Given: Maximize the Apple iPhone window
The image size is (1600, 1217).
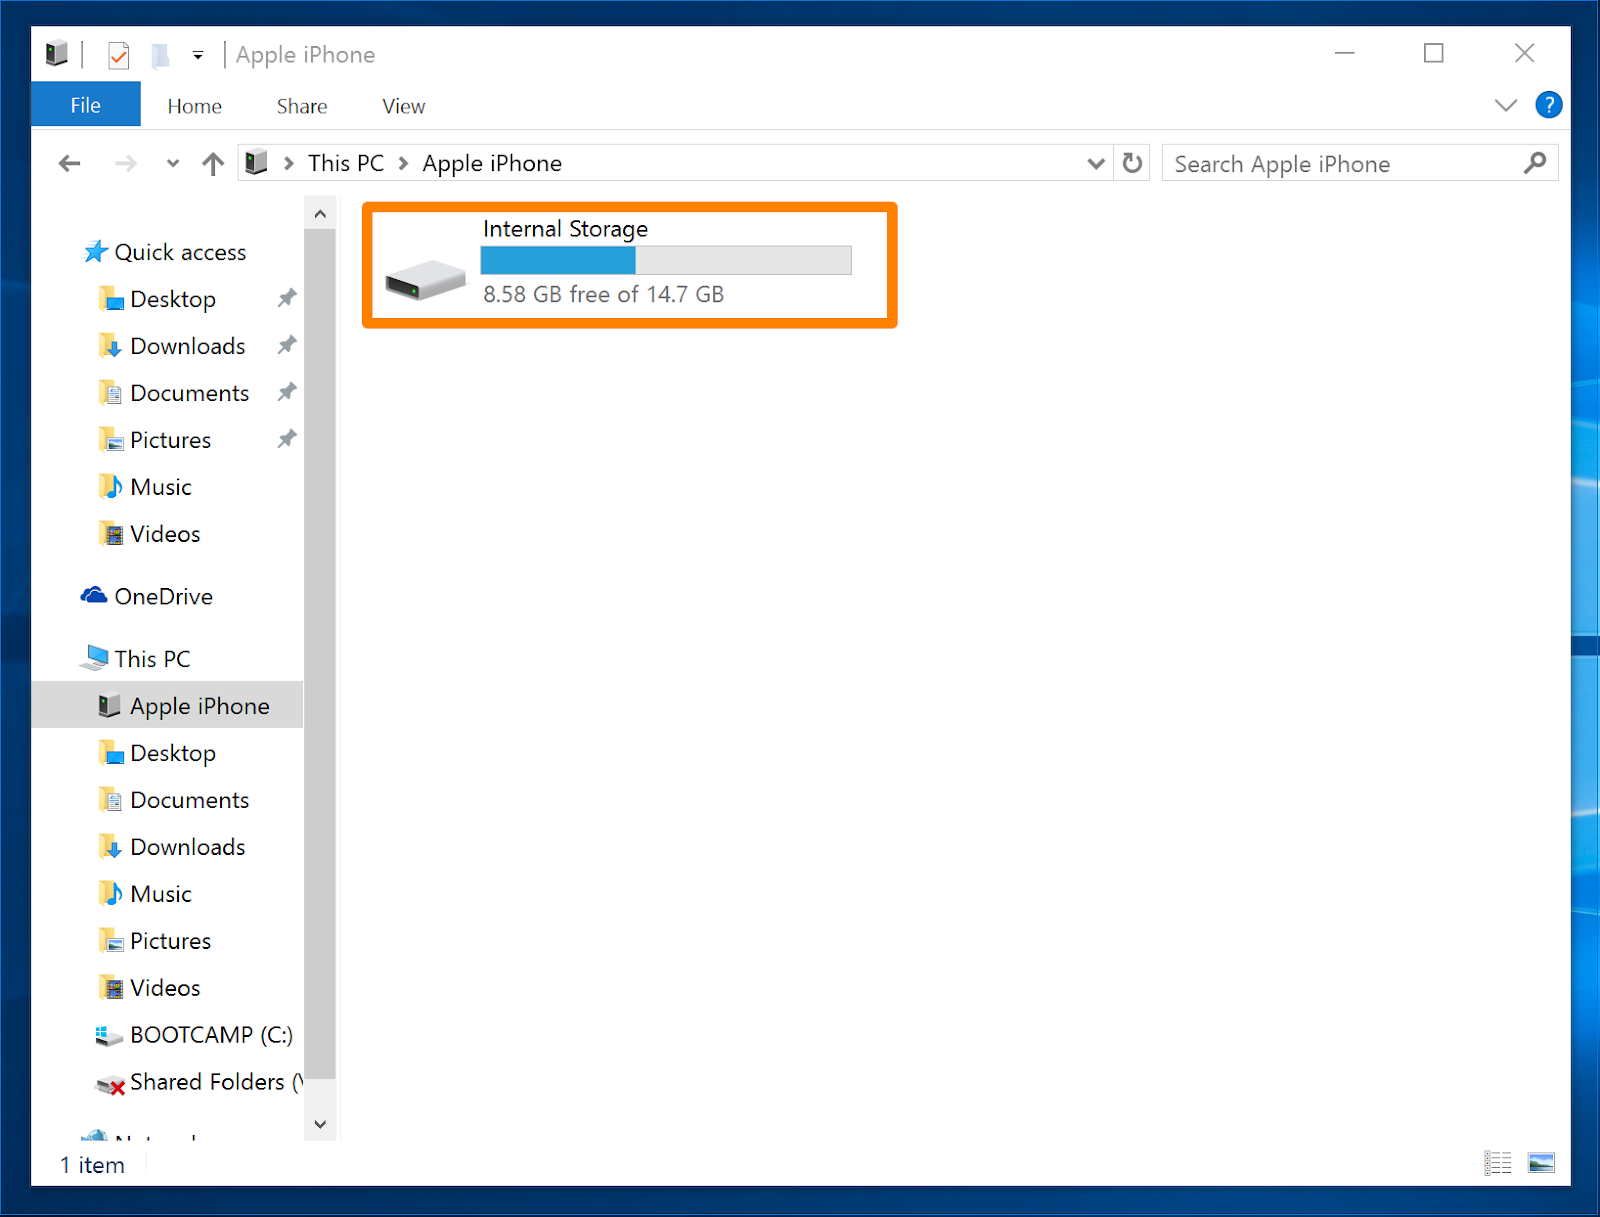Looking at the screenshot, I should [x=1434, y=53].
